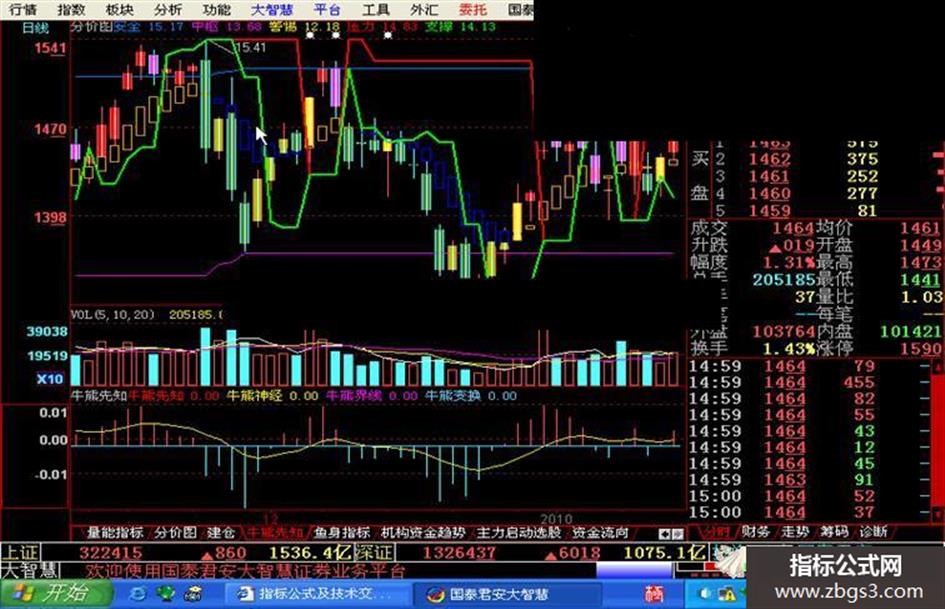Click the 深证 index label
Viewport: 945px width, 609px height.
(373, 553)
